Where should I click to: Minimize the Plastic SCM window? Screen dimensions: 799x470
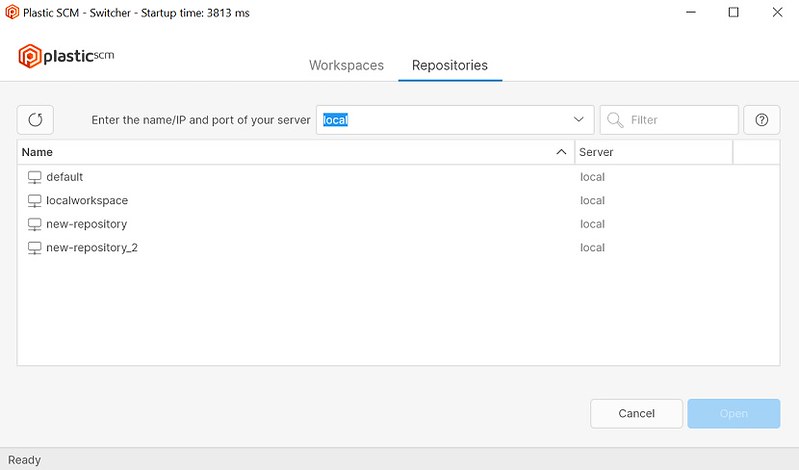(x=690, y=12)
